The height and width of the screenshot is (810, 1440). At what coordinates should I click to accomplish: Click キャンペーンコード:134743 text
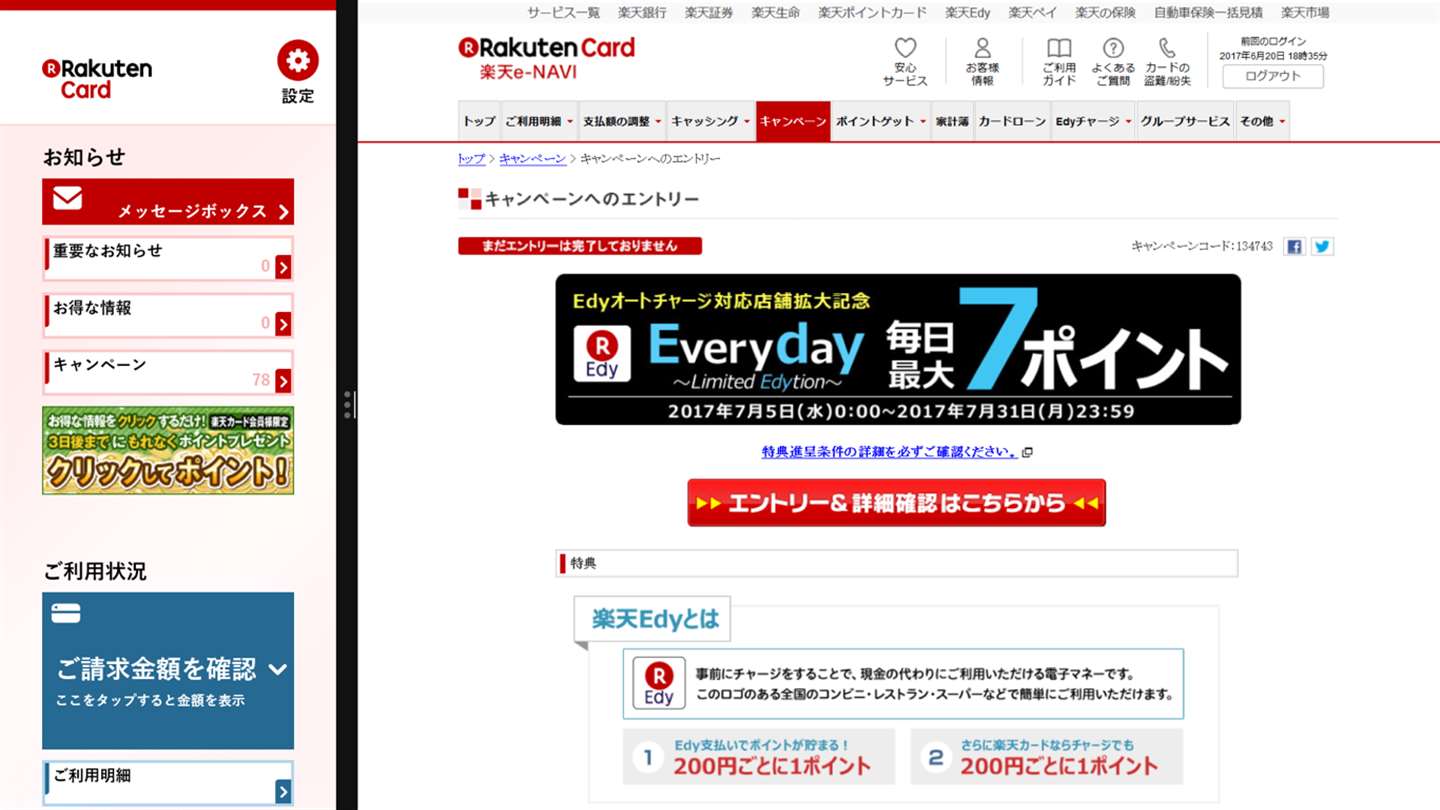(x=1201, y=246)
